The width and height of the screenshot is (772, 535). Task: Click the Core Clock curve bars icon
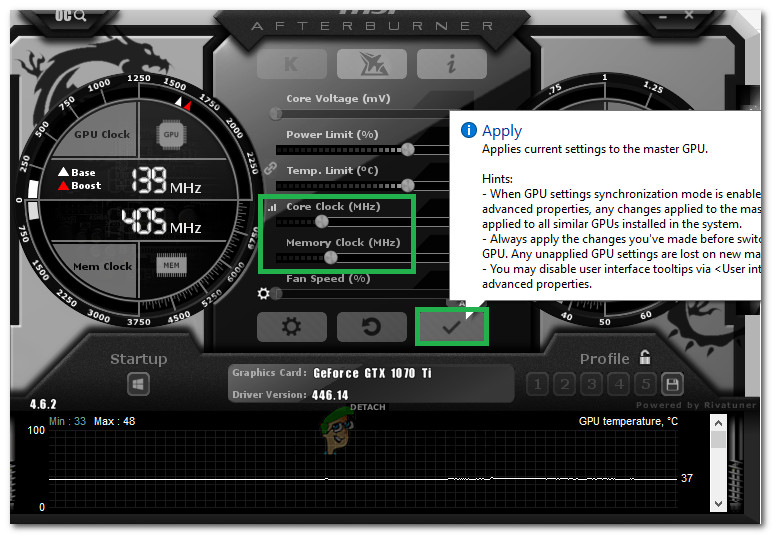pyautogui.click(x=272, y=208)
